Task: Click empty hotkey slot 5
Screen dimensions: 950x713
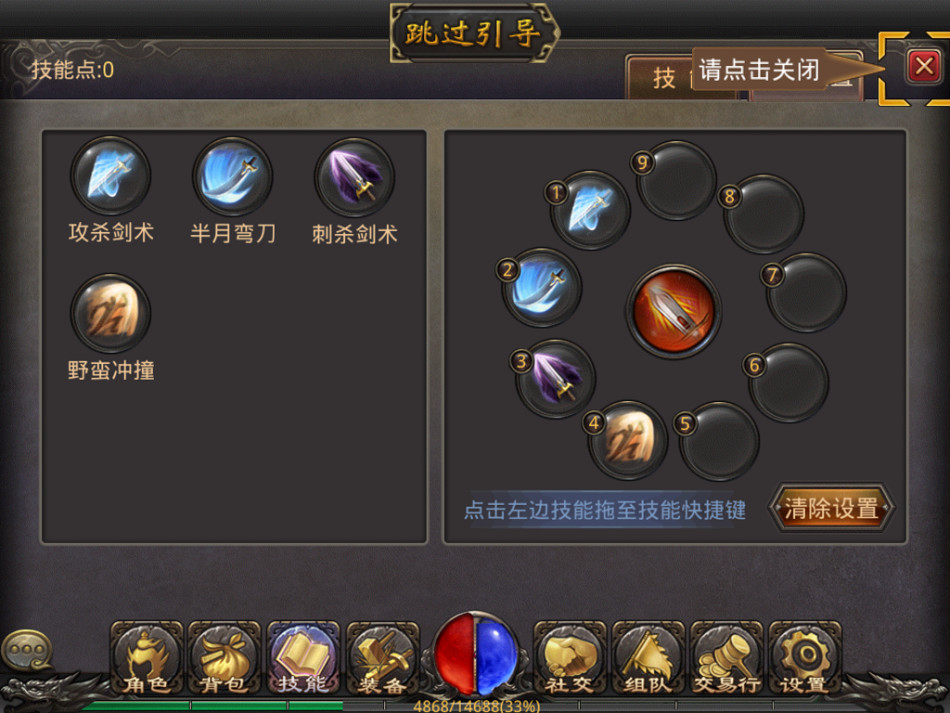Action: click(x=719, y=441)
